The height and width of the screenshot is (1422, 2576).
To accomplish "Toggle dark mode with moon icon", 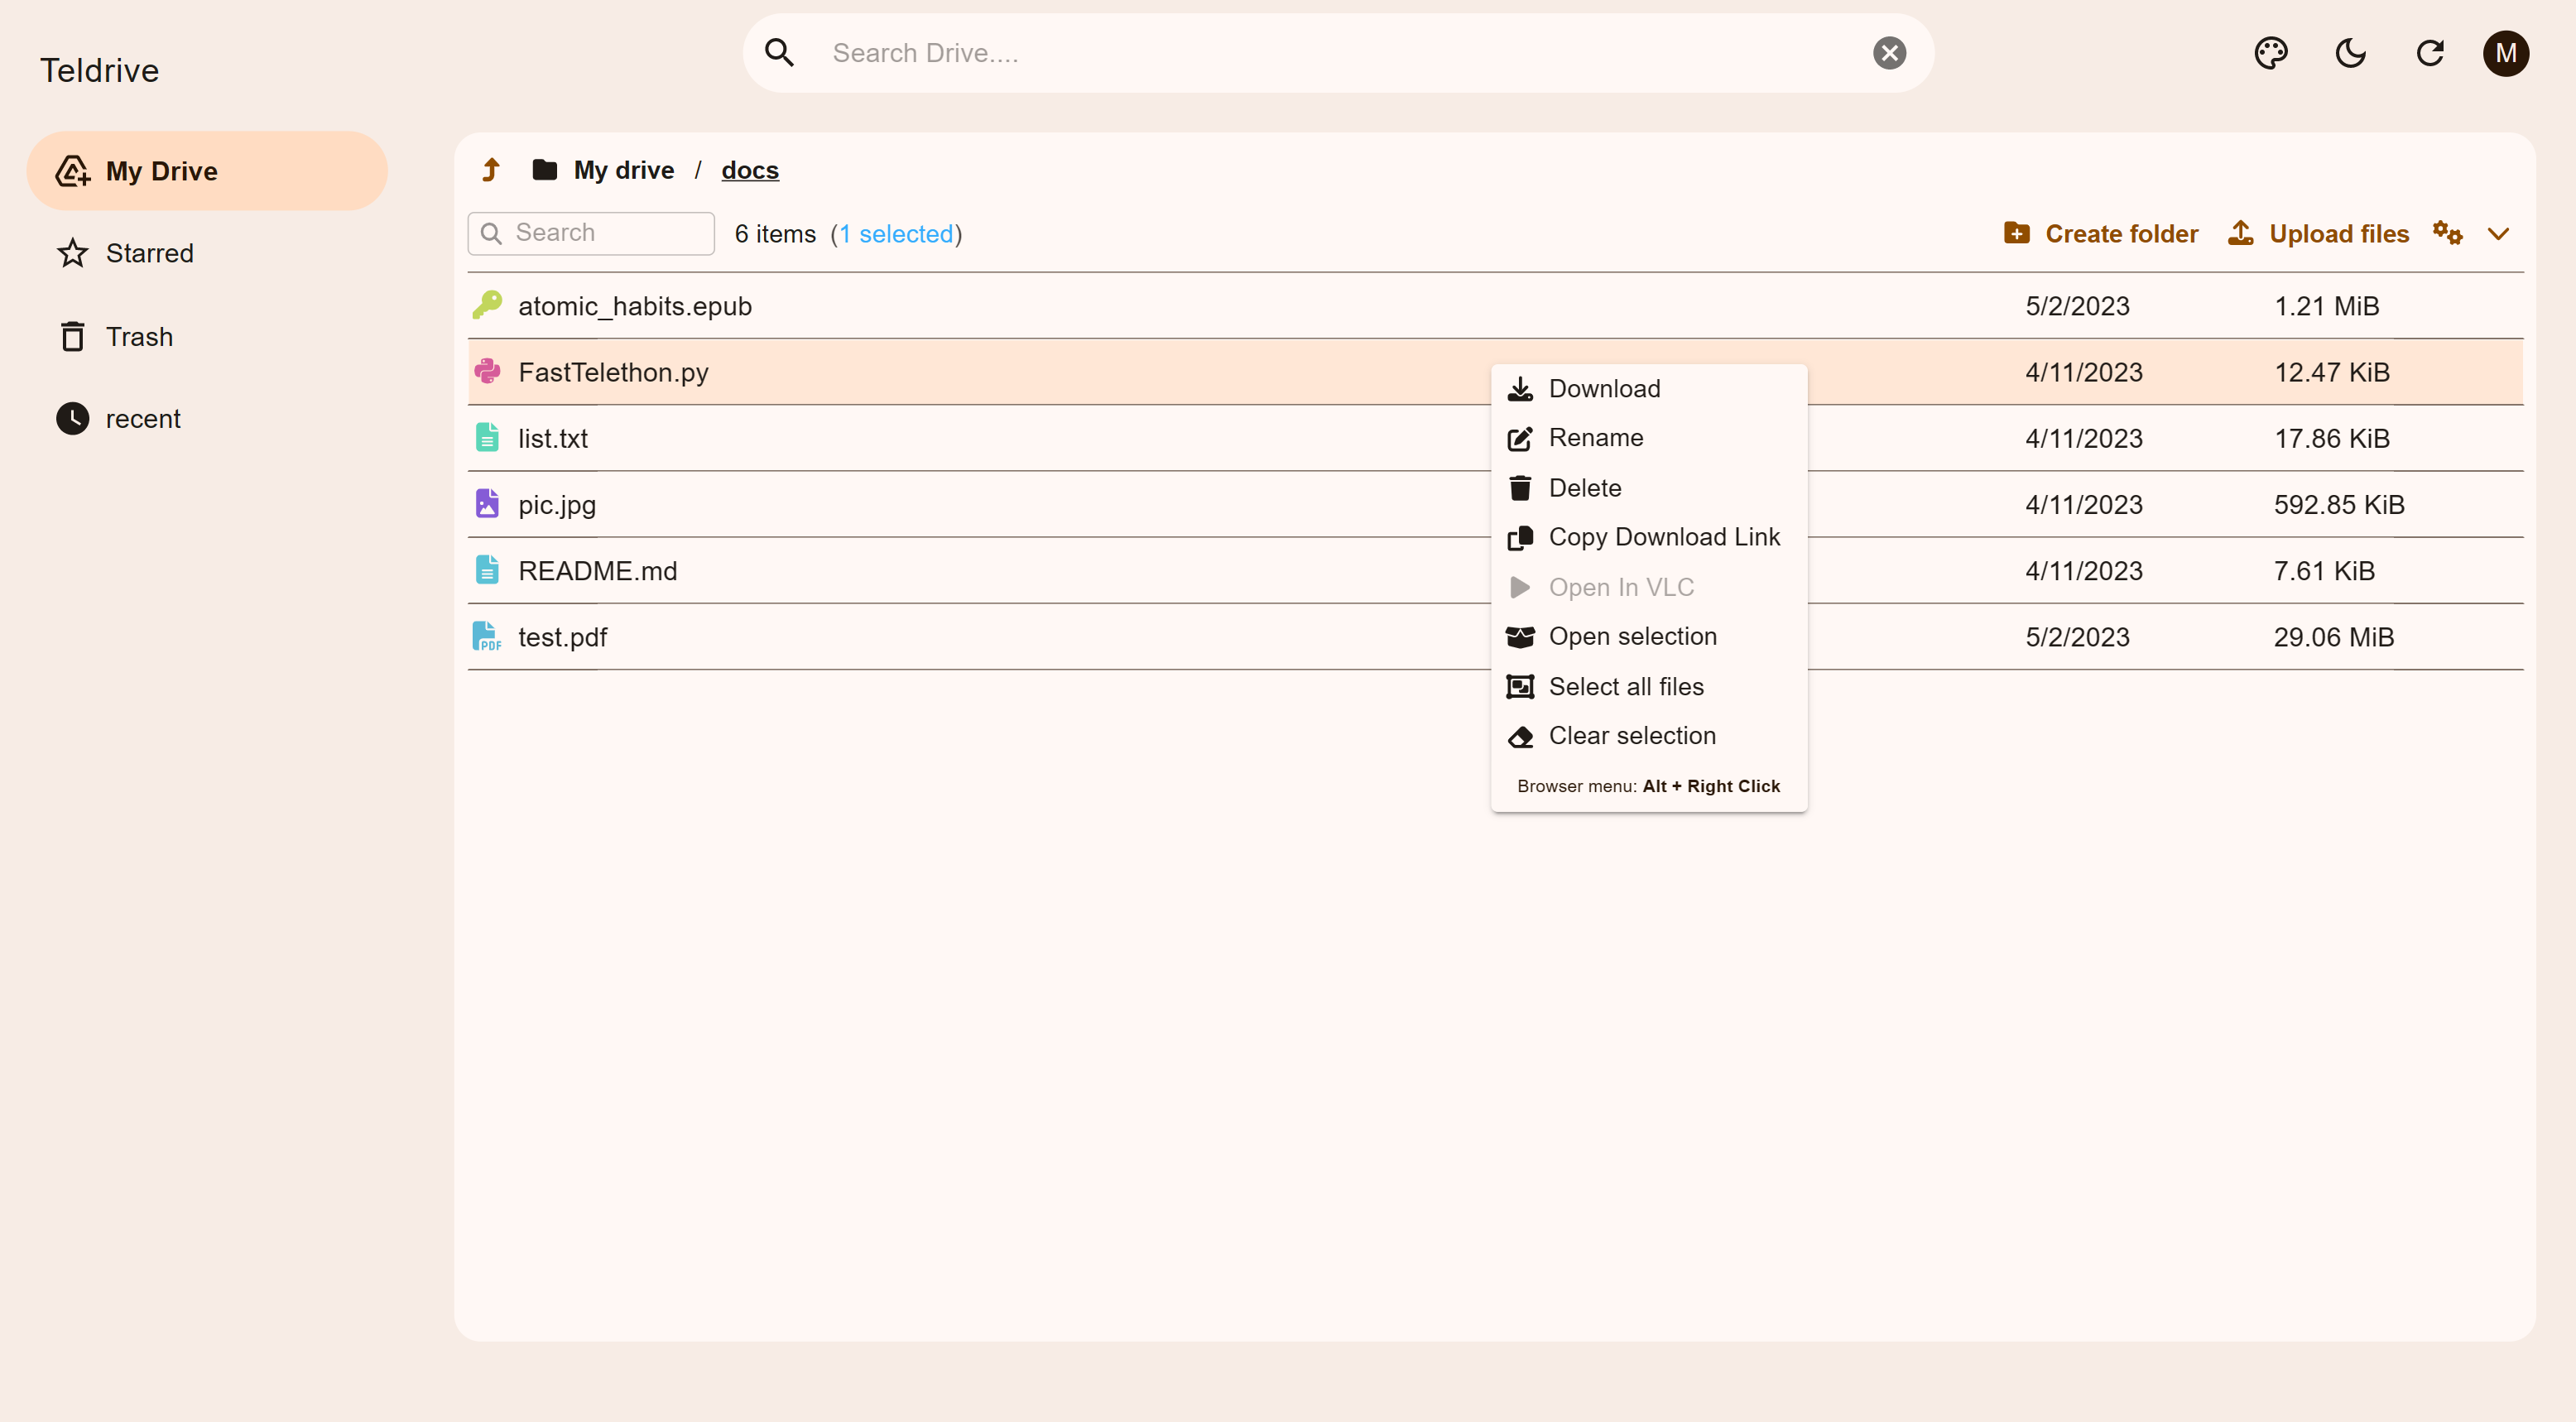I will (x=2350, y=53).
